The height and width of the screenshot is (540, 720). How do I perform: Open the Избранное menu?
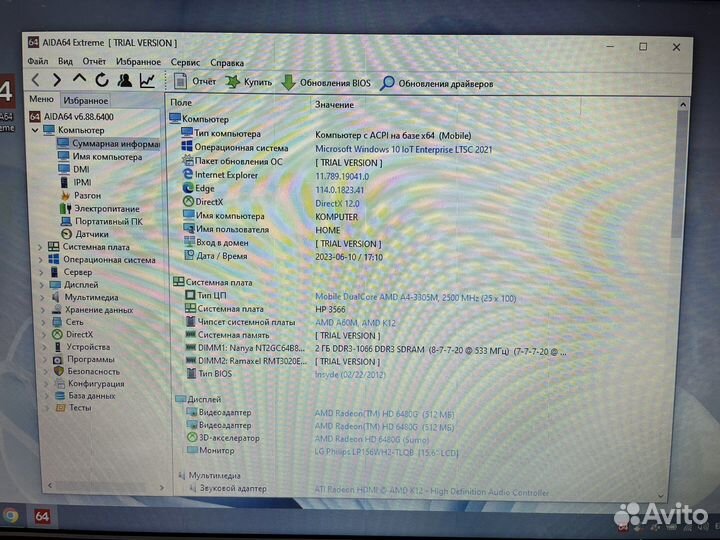tap(138, 62)
